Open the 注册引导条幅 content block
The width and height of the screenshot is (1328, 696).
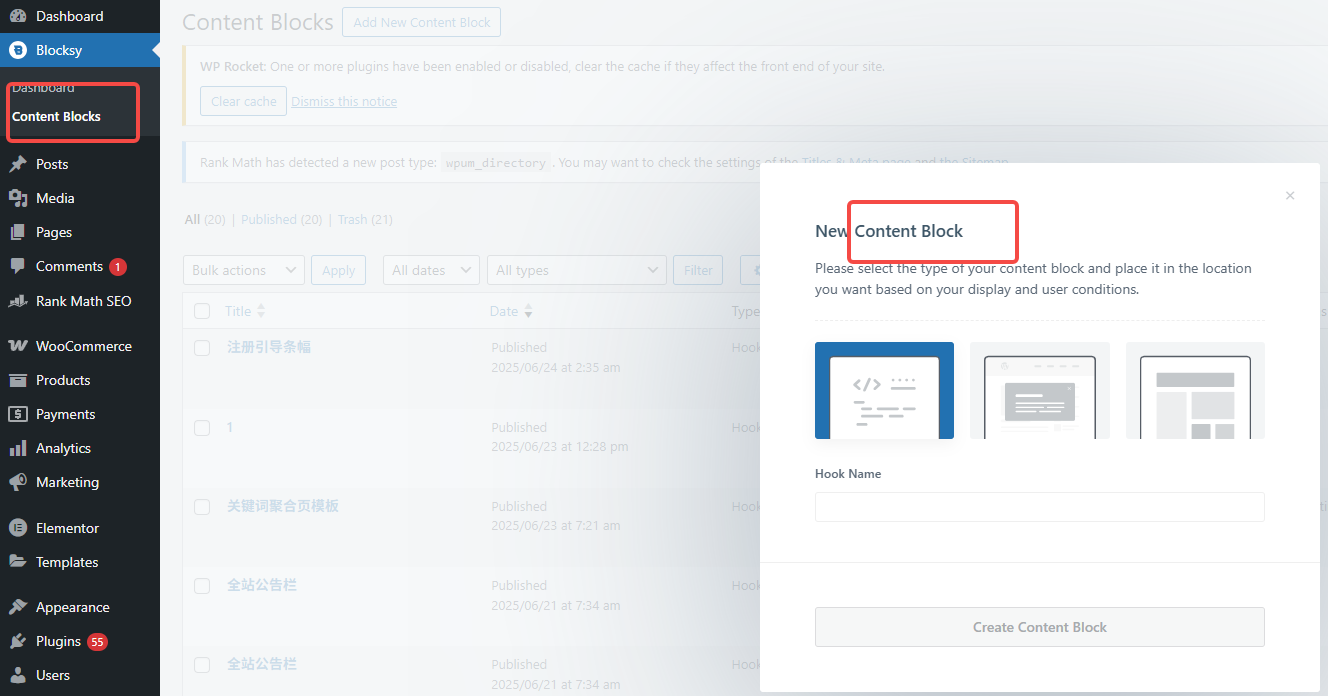pos(269,347)
